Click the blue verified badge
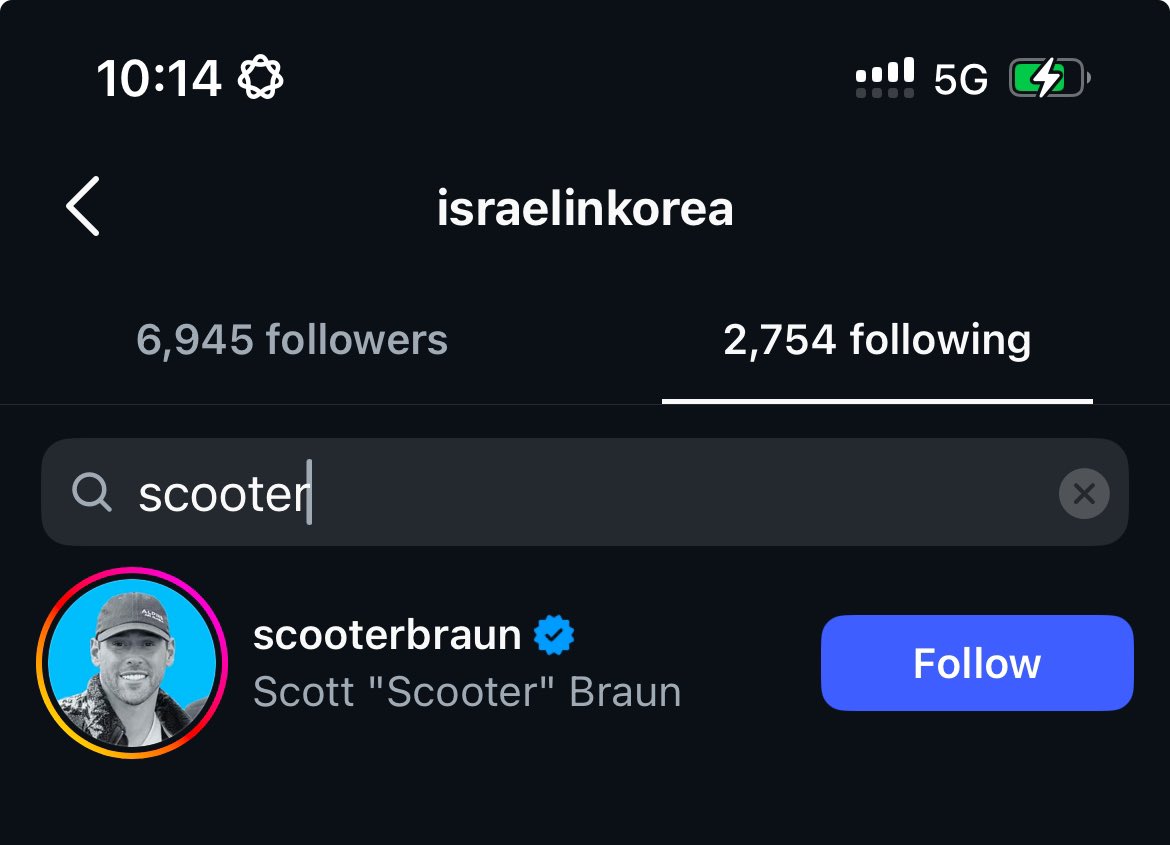This screenshot has height=845, width=1170. [554, 636]
